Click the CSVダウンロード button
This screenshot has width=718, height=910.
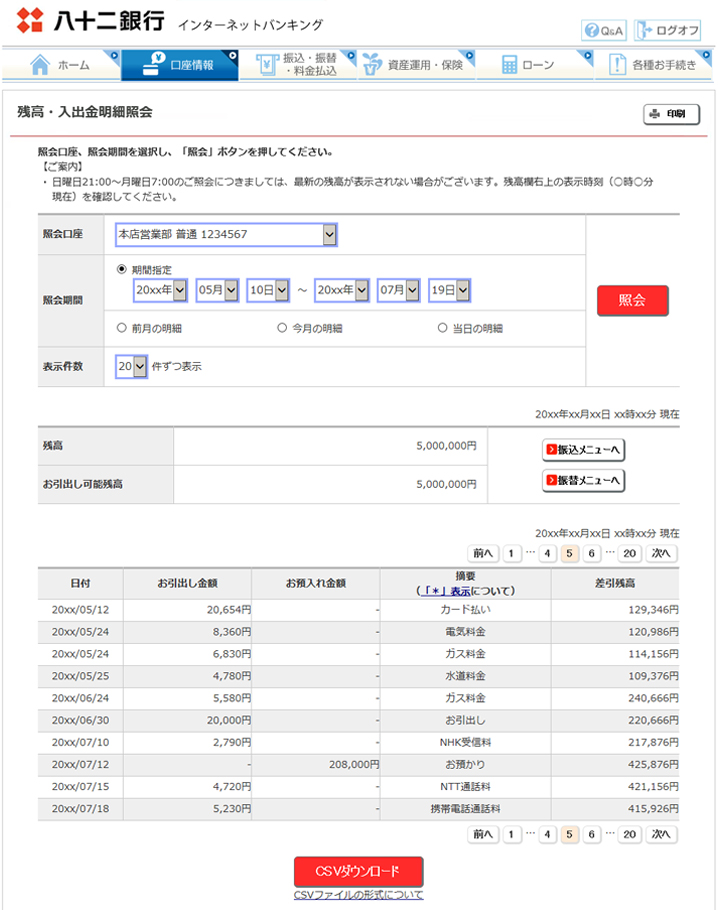pos(358,871)
